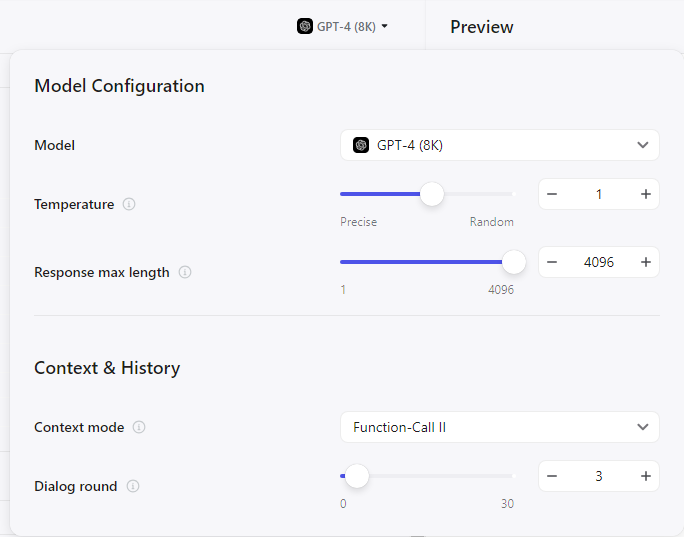Click the Dialog round info icon
Image resolution: width=684 pixels, height=537 pixels.
coord(133,486)
